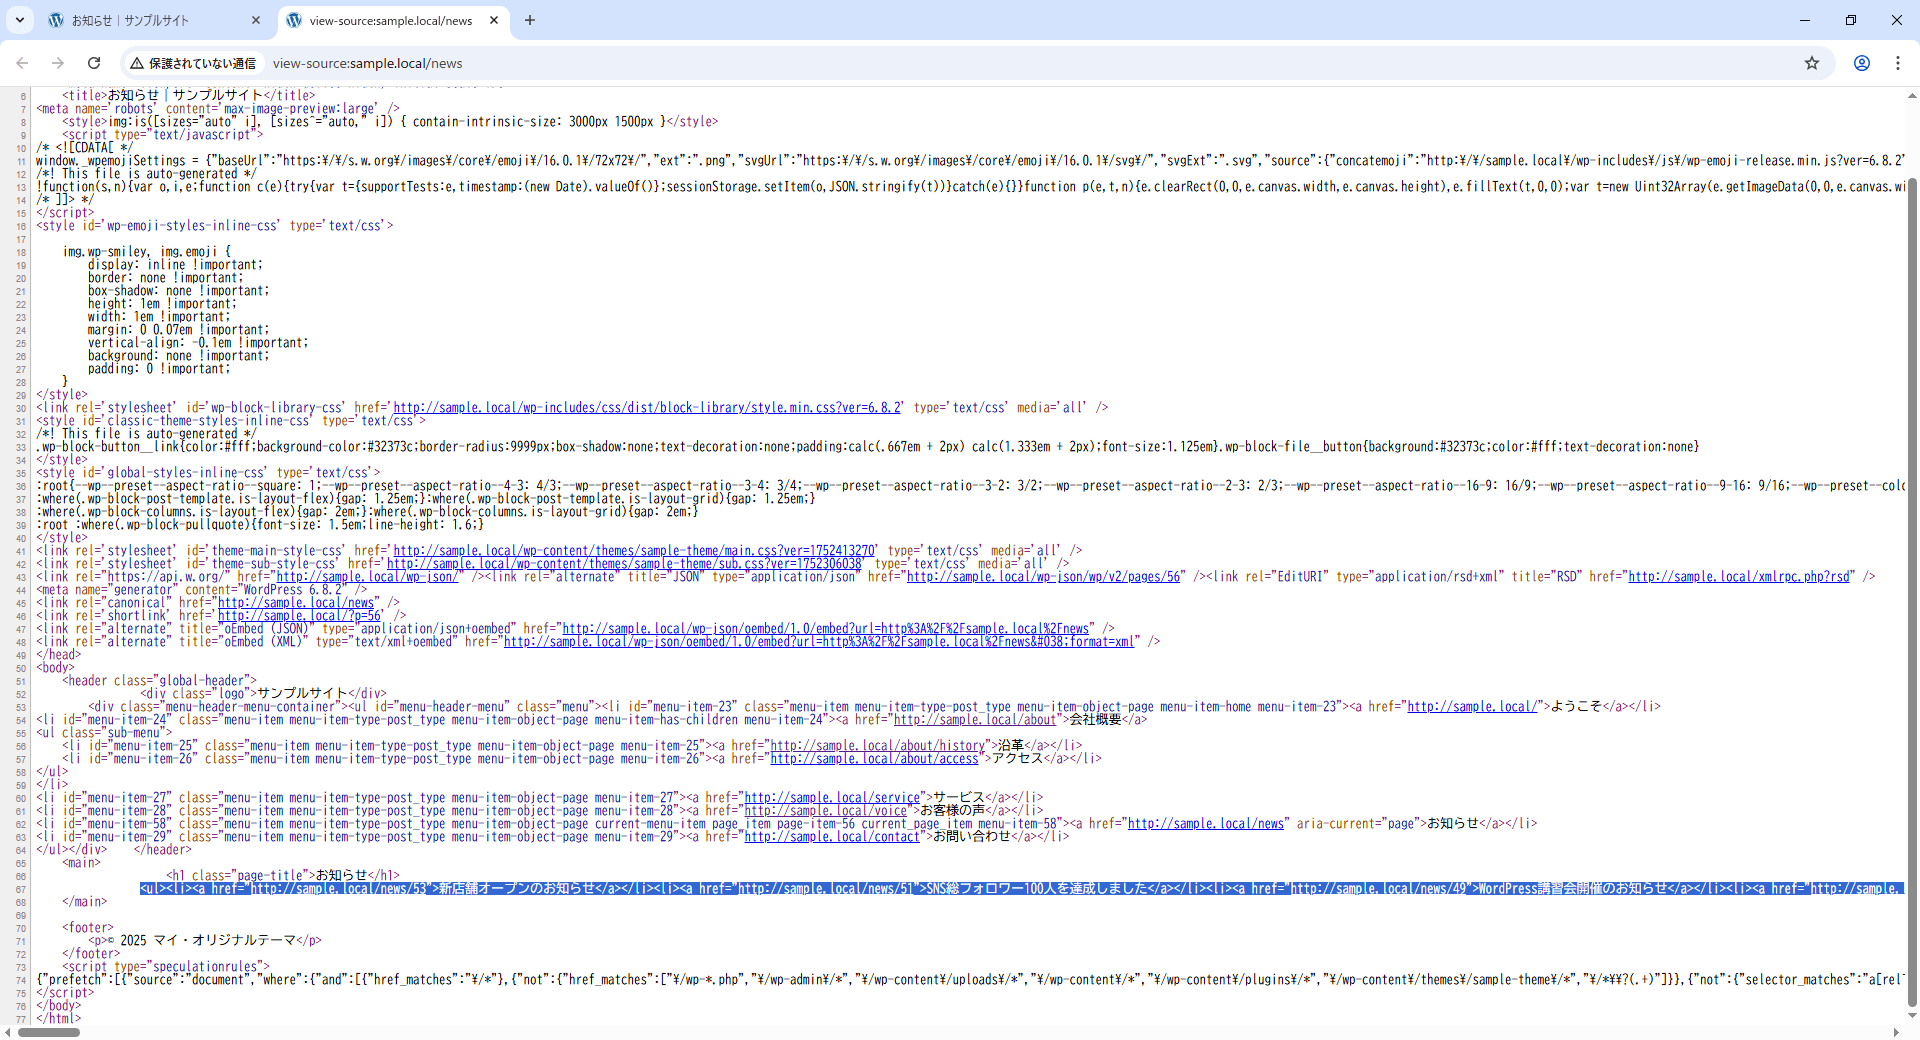Open a new tab with plus button
This screenshot has height=1040, width=1920.
(x=530, y=20)
